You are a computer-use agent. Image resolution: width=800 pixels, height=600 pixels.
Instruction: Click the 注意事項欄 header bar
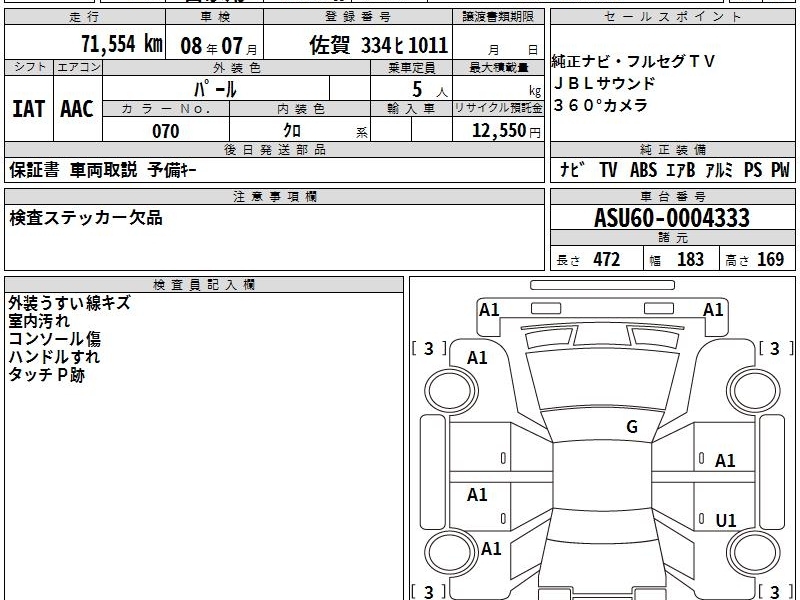[x=274, y=196]
